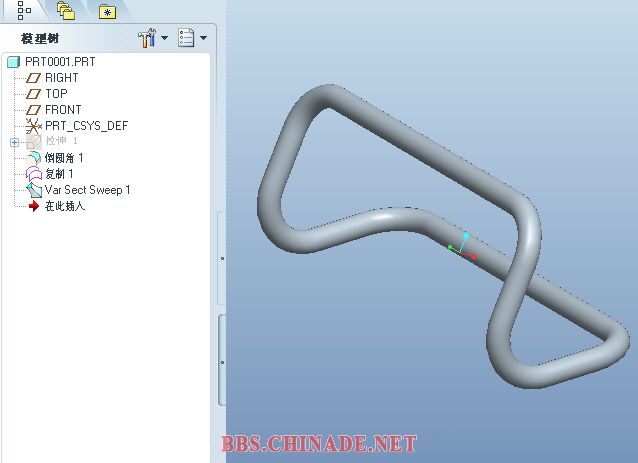Click the 模型树 panel title
Image resolution: width=638 pixels, height=463 pixels.
(41, 39)
